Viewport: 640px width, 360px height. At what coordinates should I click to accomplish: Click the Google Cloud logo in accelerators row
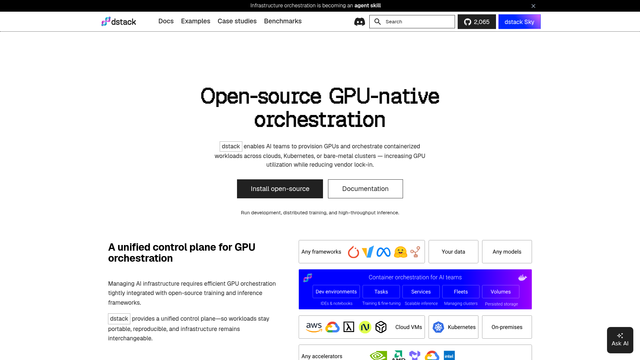pos(431,356)
